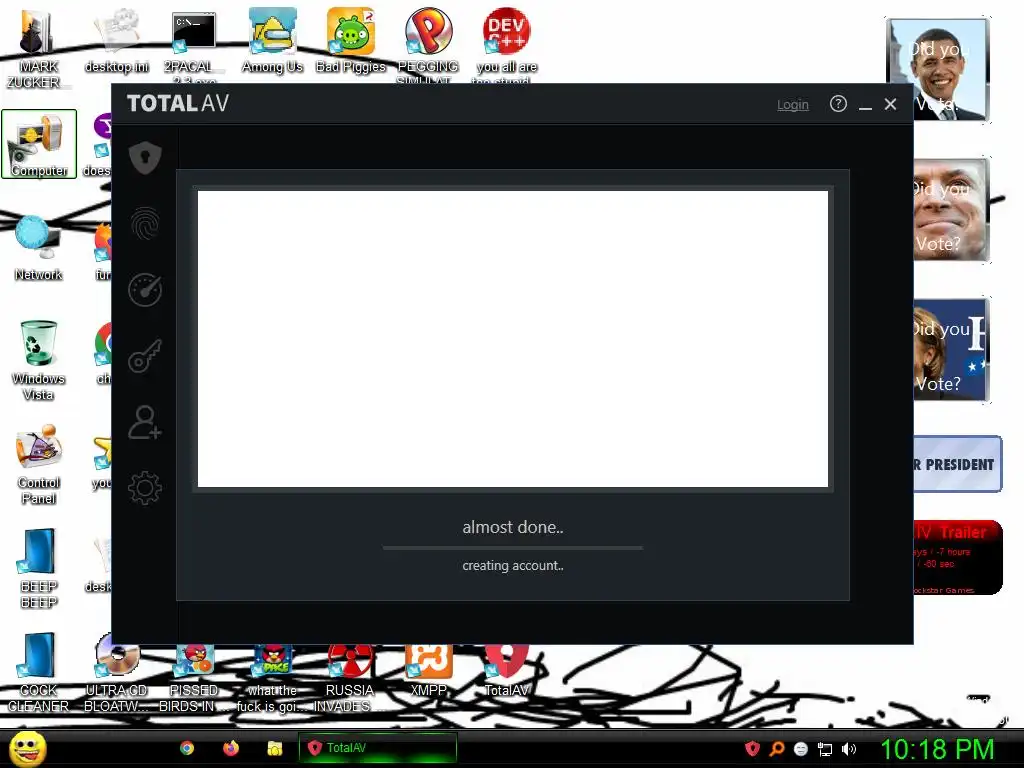The height and width of the screenshot is (768, 1024).
Task: Select the 'what the fuck is goi...' desktop shortcut
Action: [x=272, y=679]
